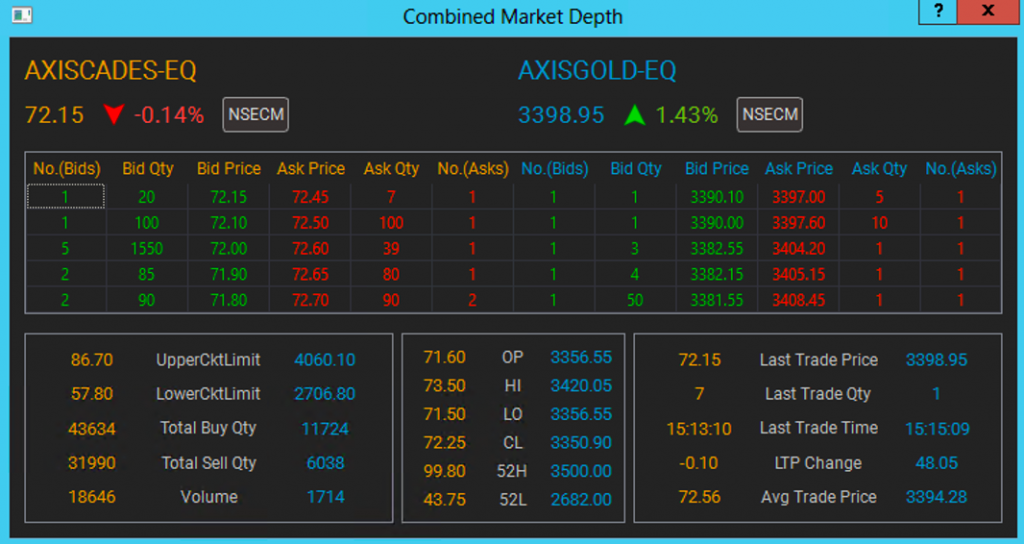This screenshot has width=1024, height=544.
Task: Click the green up arrow beside 1.43%
Action: coord(634,115)
